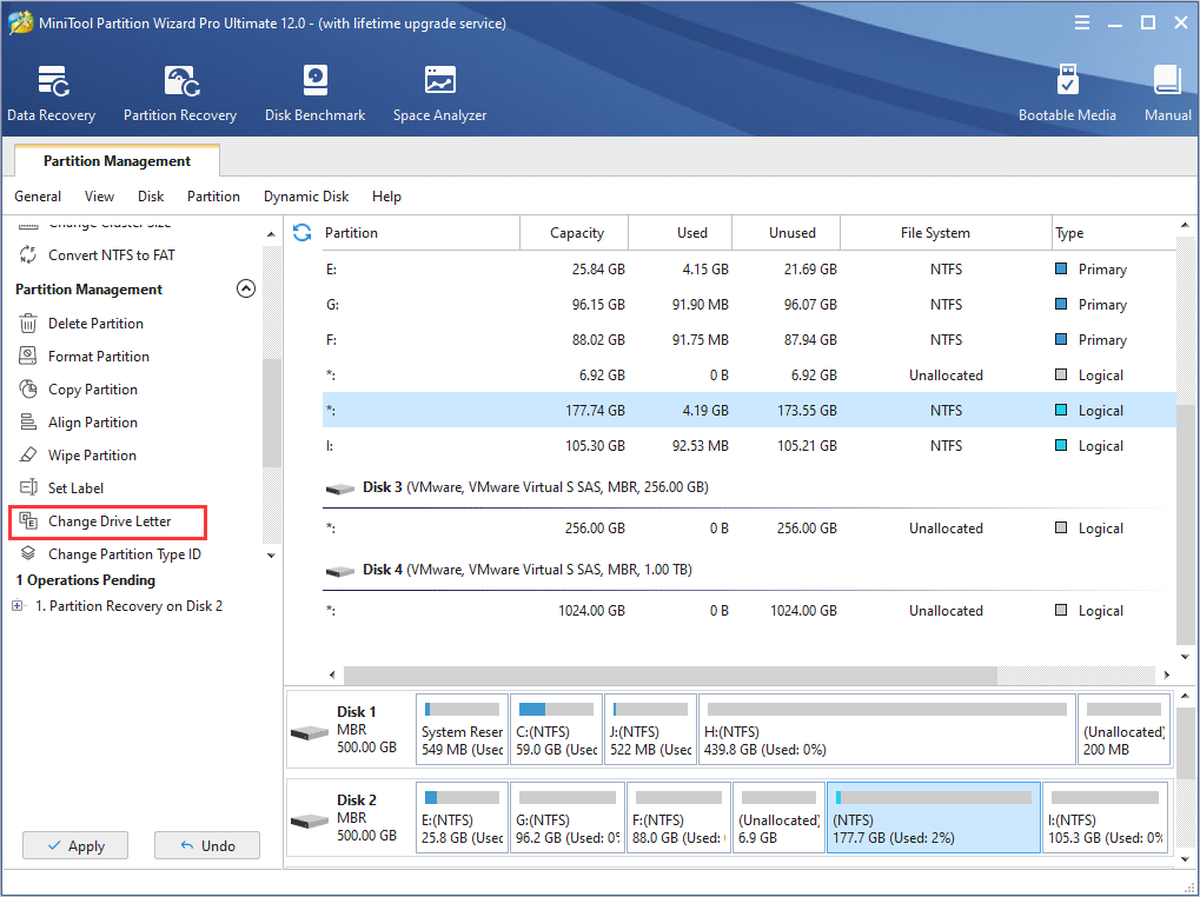Open the Space Analyzer tool
Screen dimensions: 1200x897
(440, 94)
